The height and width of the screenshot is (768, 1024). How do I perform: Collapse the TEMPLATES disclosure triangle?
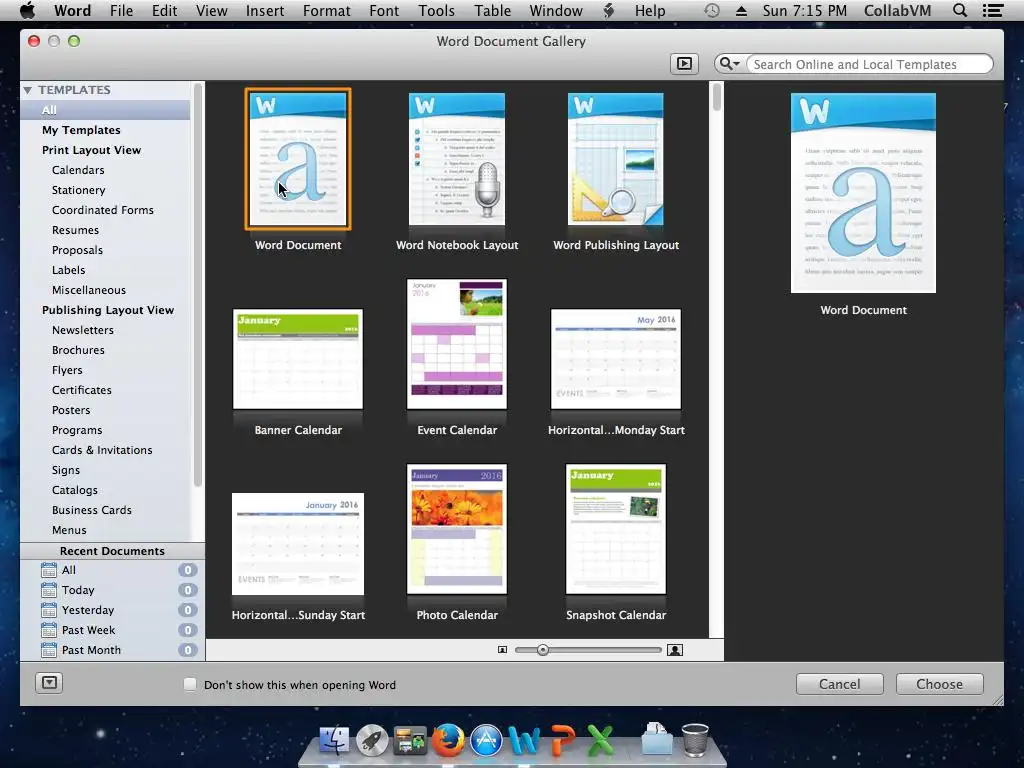(27, 90)
